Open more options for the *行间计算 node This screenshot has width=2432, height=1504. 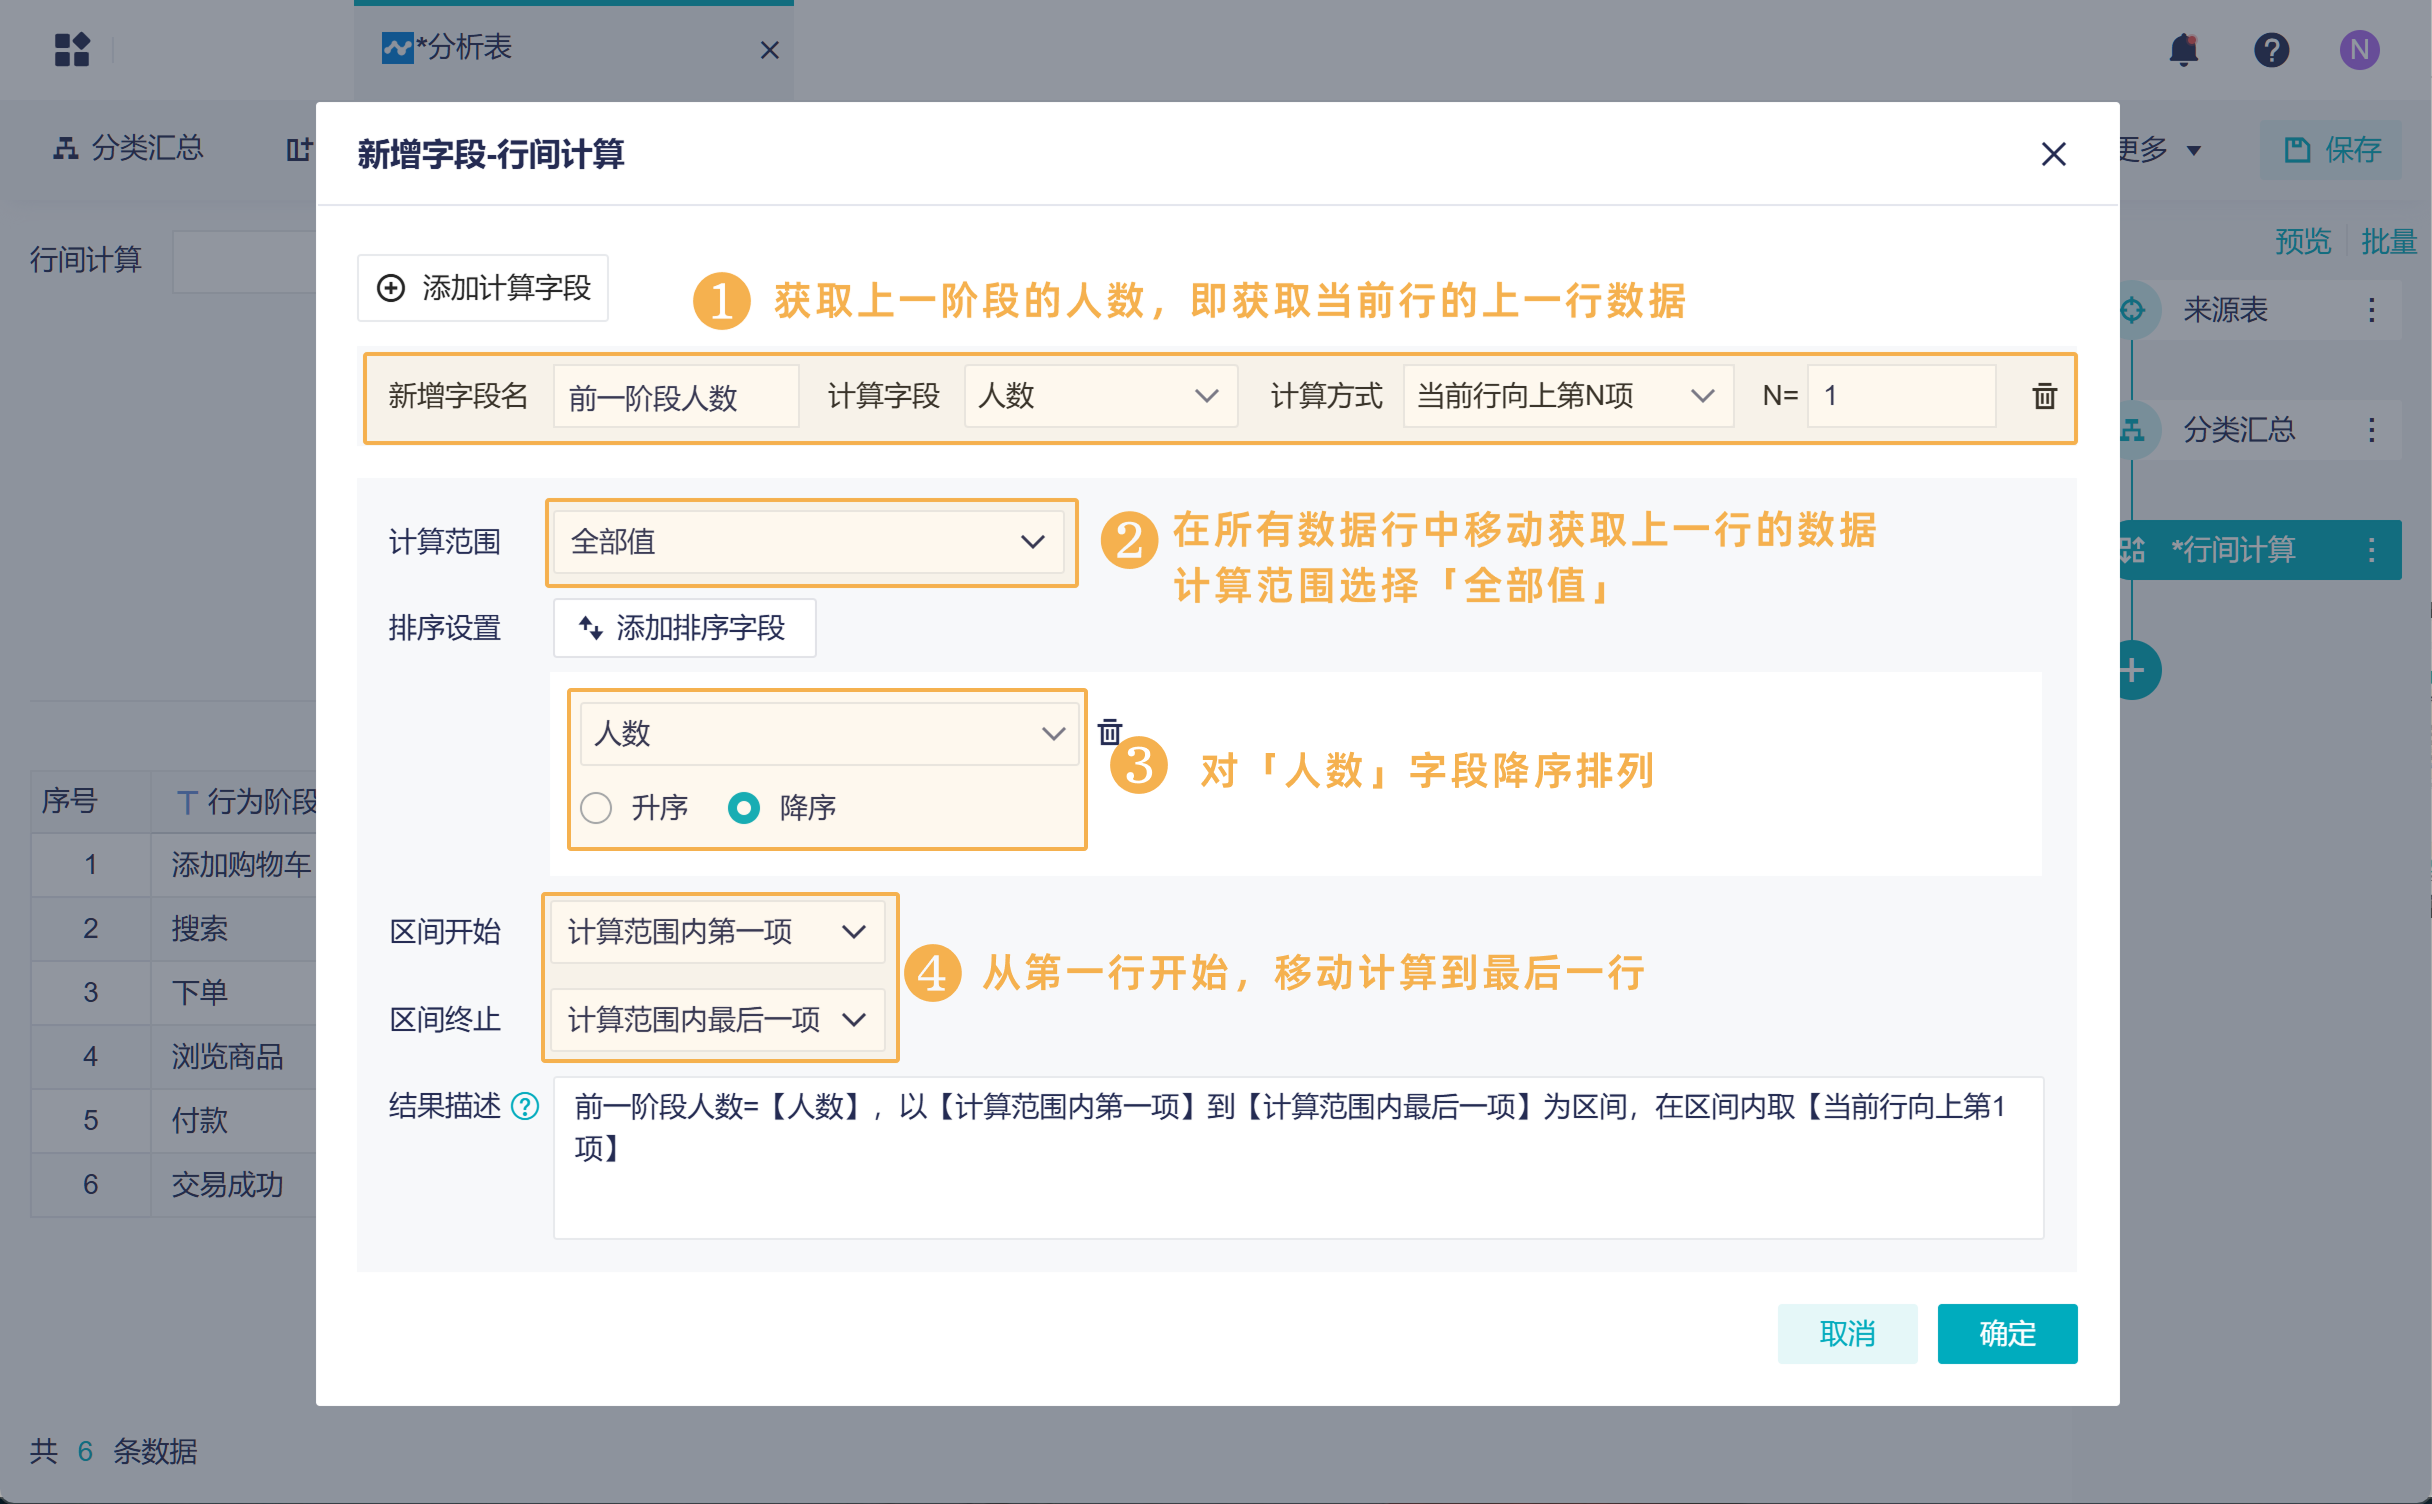[2371, 549]
